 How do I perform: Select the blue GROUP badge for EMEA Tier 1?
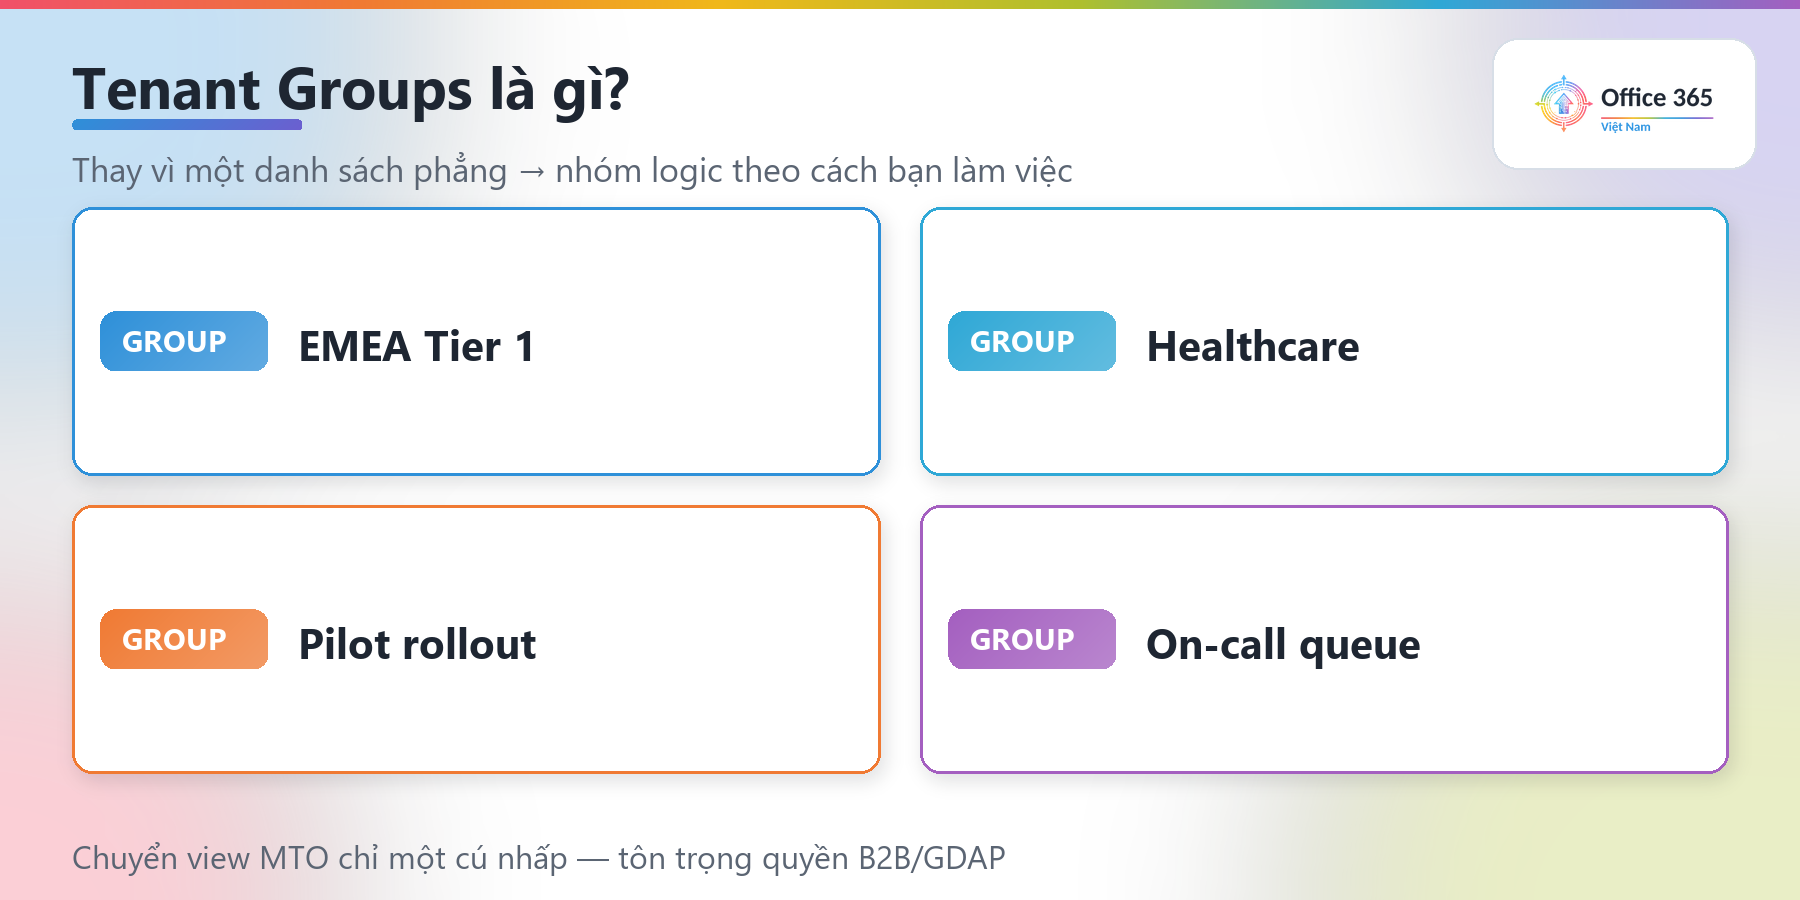coord(184,341)
